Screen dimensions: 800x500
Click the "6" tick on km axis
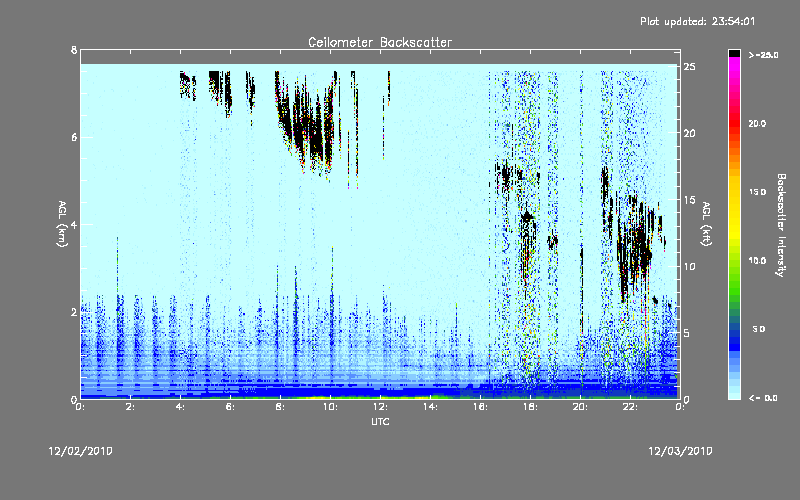click(x=74, y=137)
